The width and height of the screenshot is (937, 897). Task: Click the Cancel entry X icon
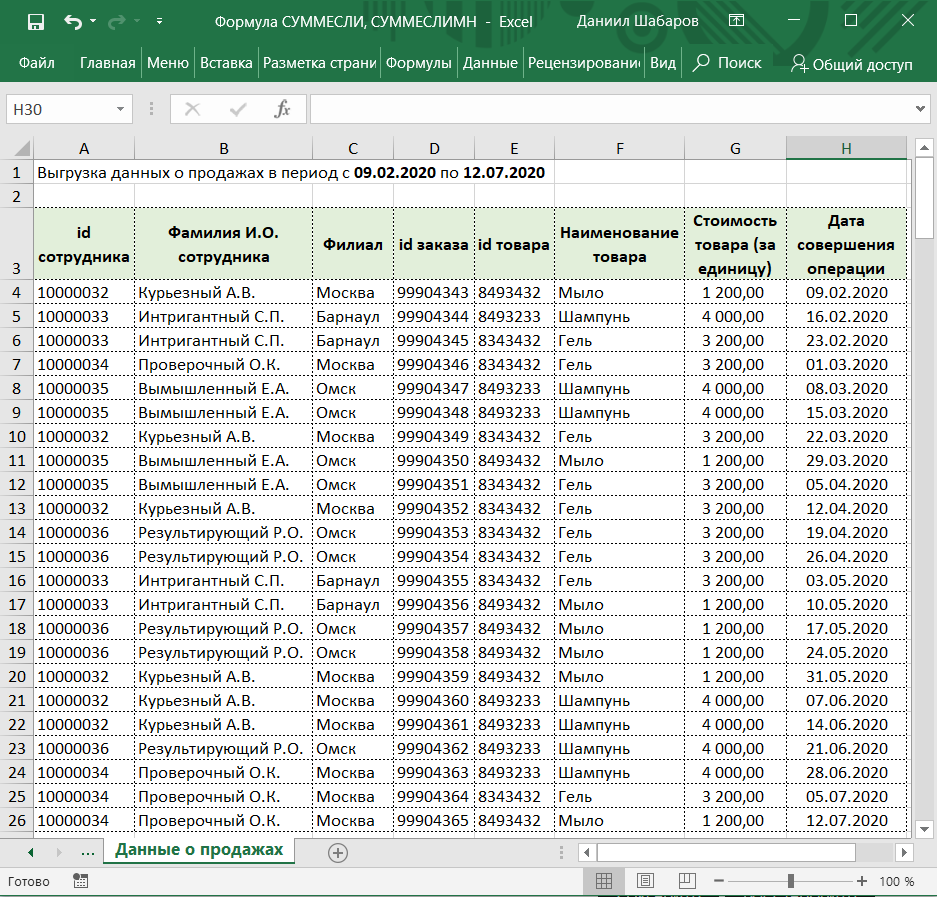192,109
